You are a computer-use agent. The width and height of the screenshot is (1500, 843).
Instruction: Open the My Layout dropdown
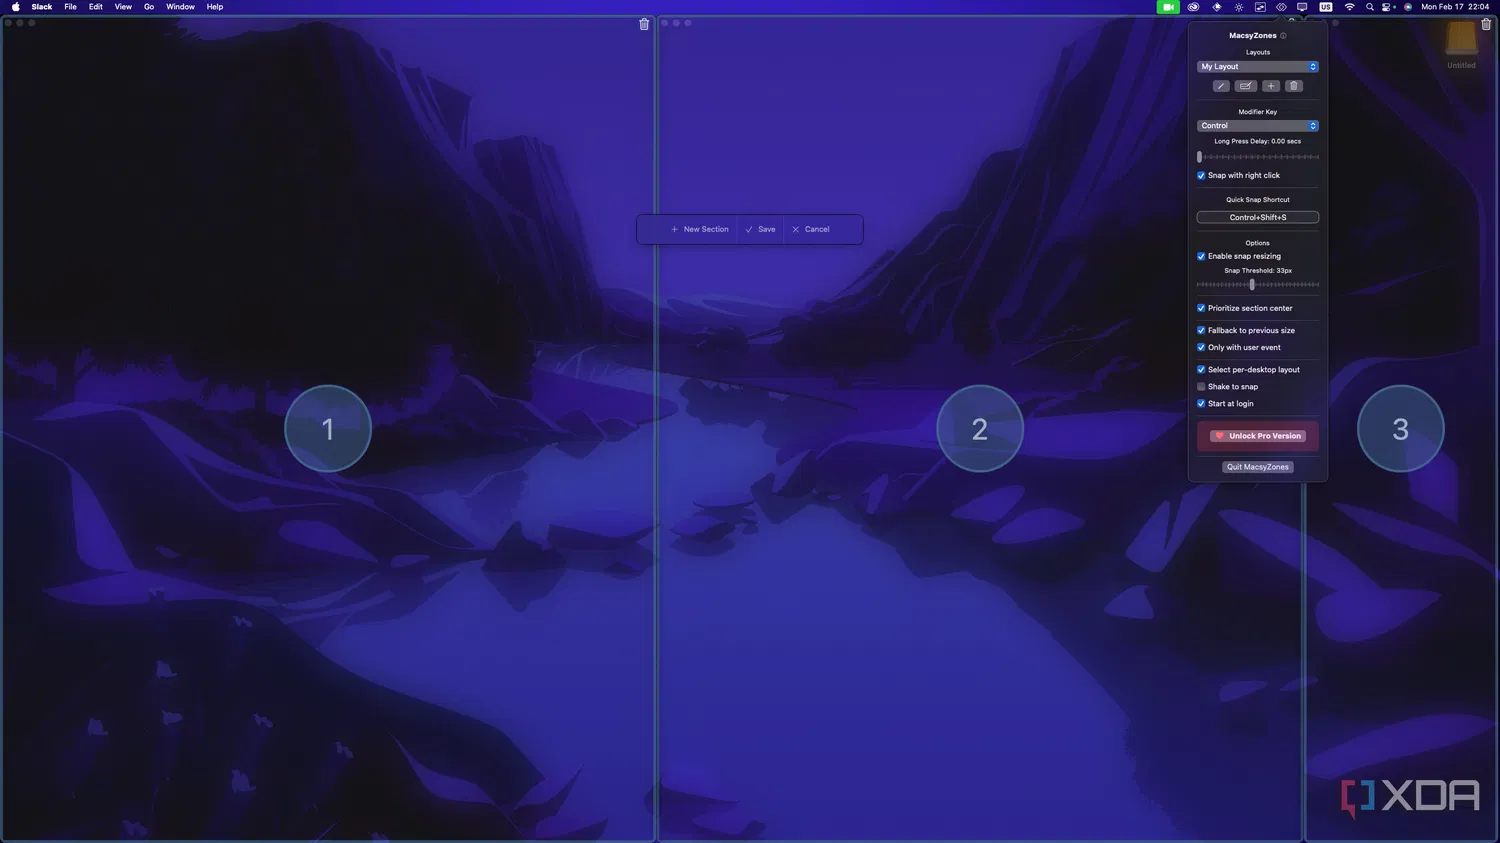1258,67
